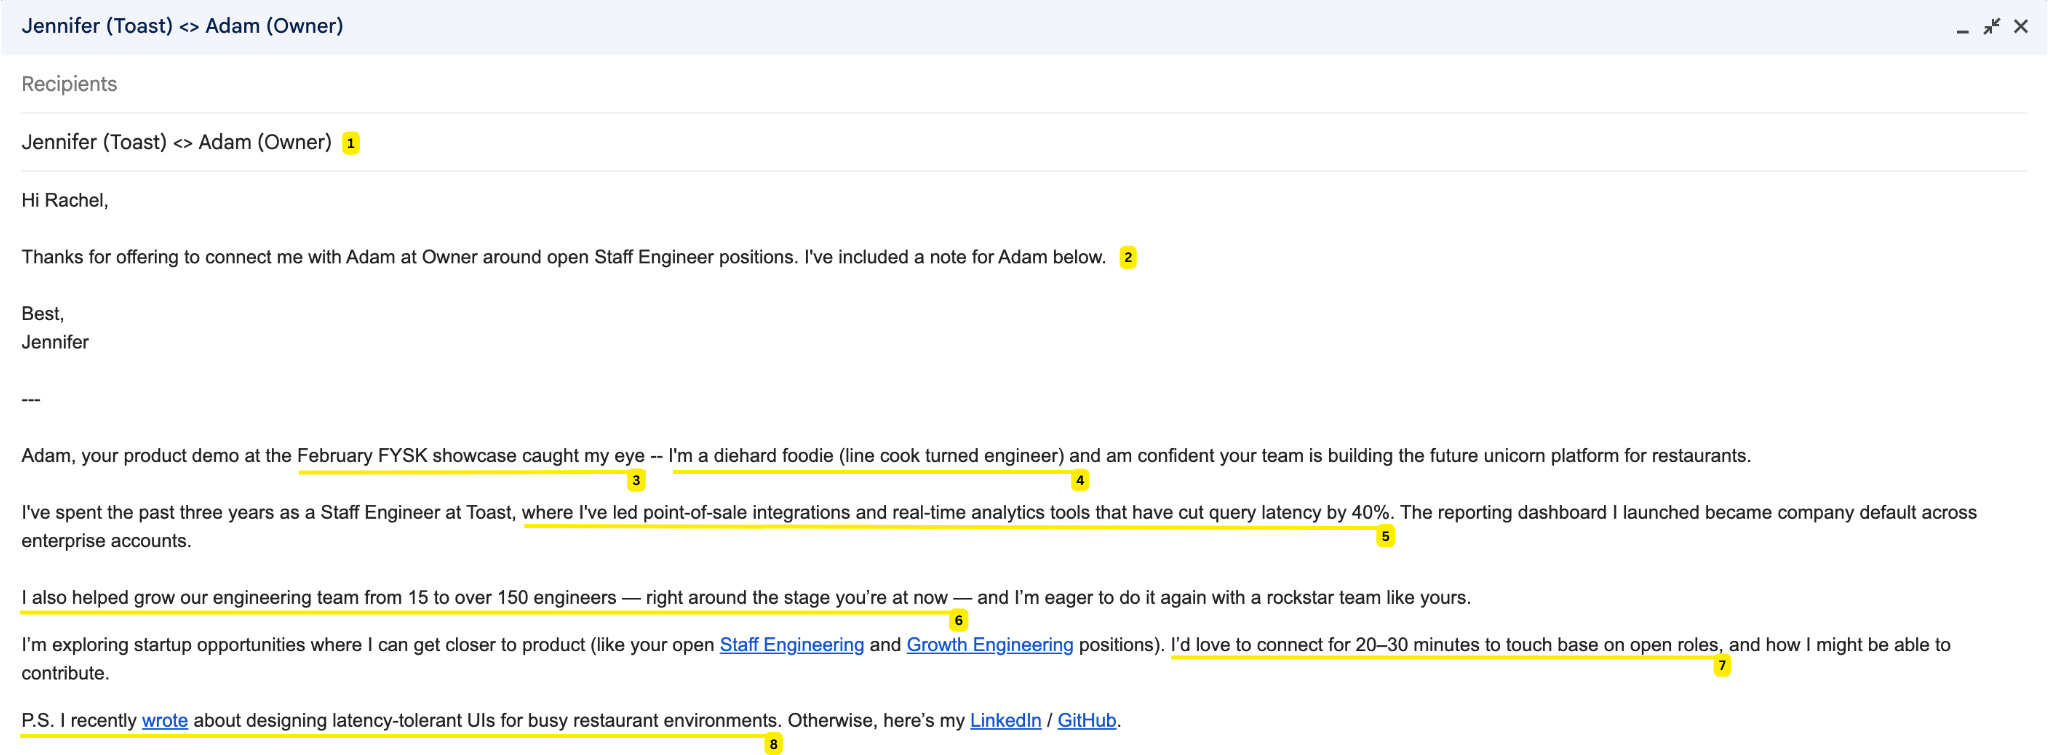The image size is (2048, 755).
Task: Open the Staff Engineering link
Action: click(792, 645)
